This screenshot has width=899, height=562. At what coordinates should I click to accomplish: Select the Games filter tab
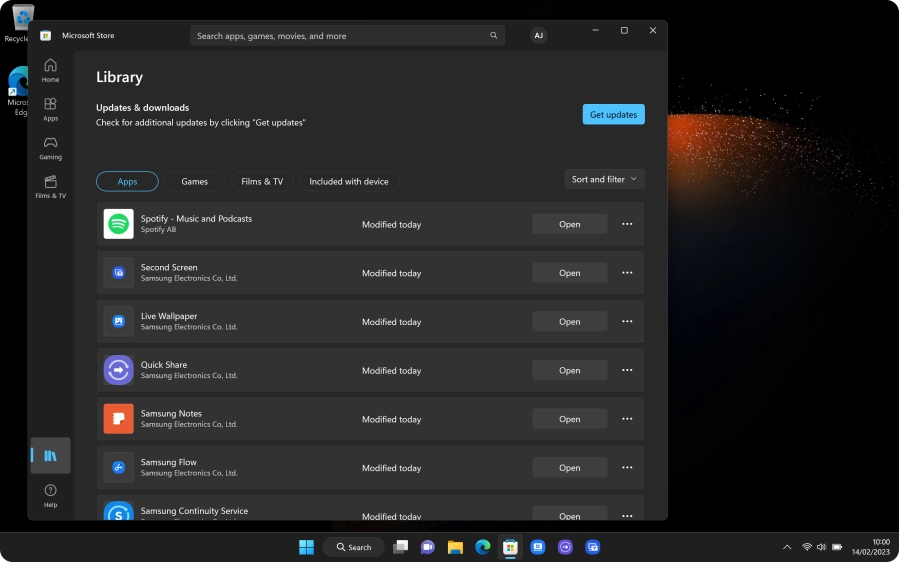click(x=195, y=182)
